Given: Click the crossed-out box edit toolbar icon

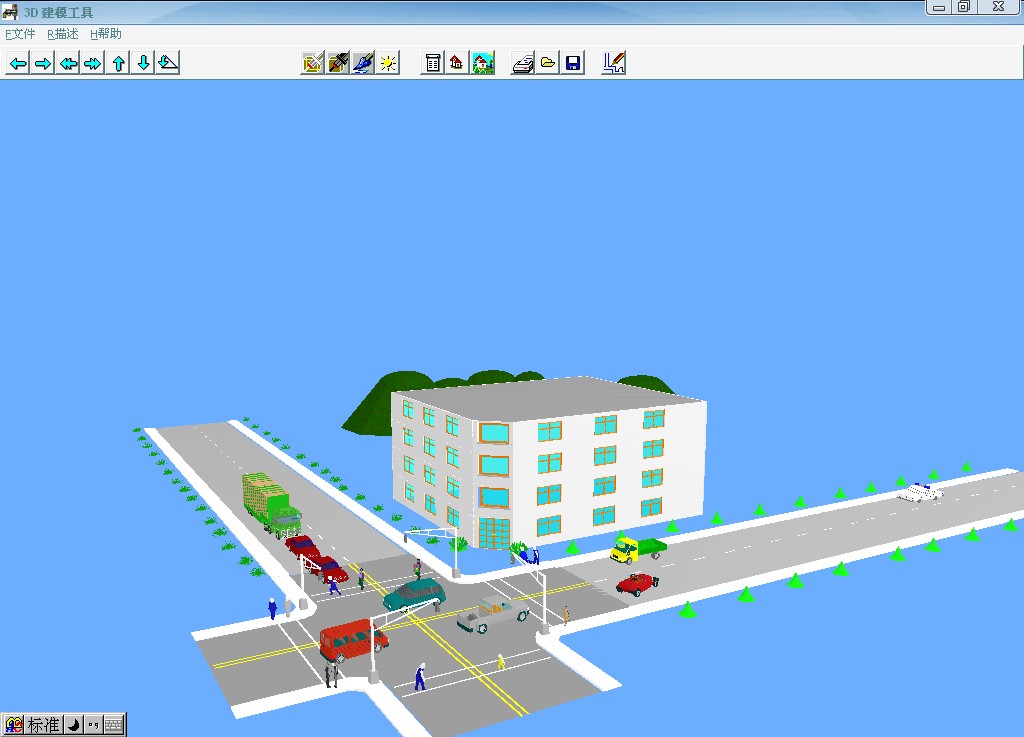Looking at the screenshot, I should click(x=313, y=63).
